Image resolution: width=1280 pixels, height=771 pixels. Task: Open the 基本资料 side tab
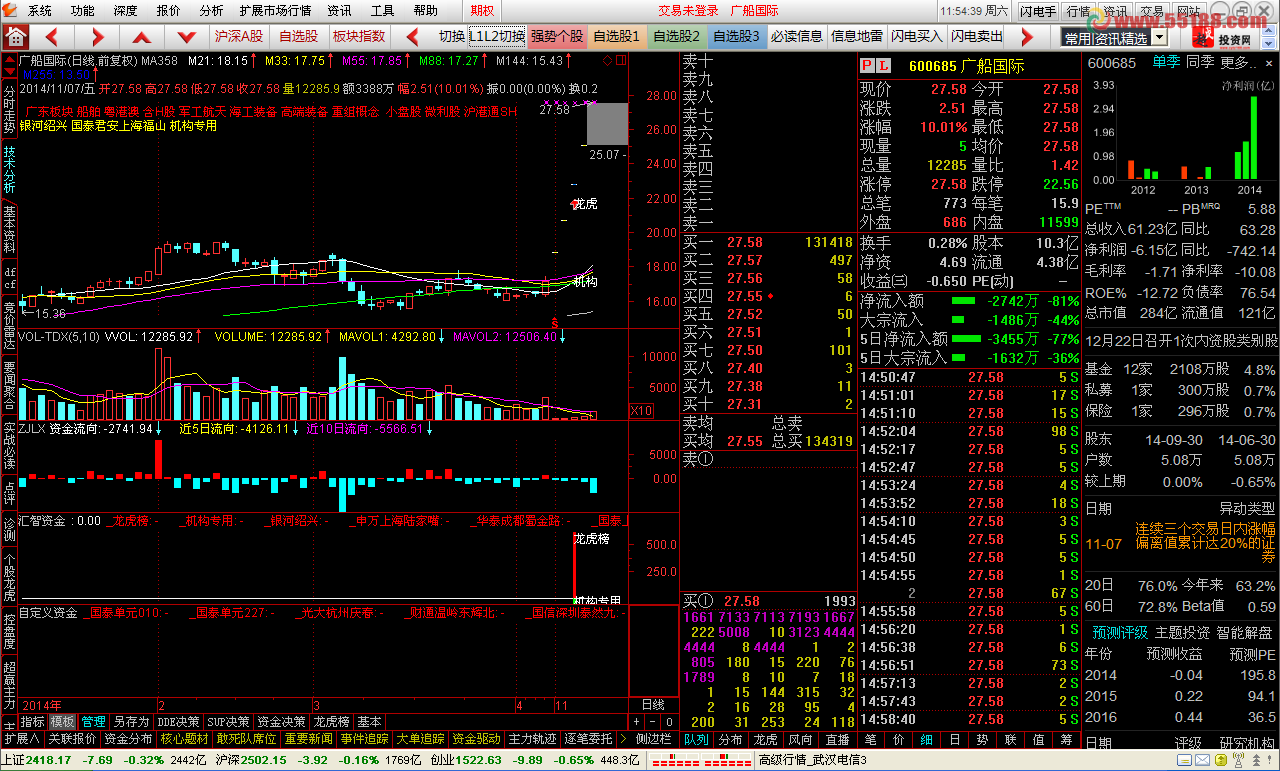click(x=9, y=229)
